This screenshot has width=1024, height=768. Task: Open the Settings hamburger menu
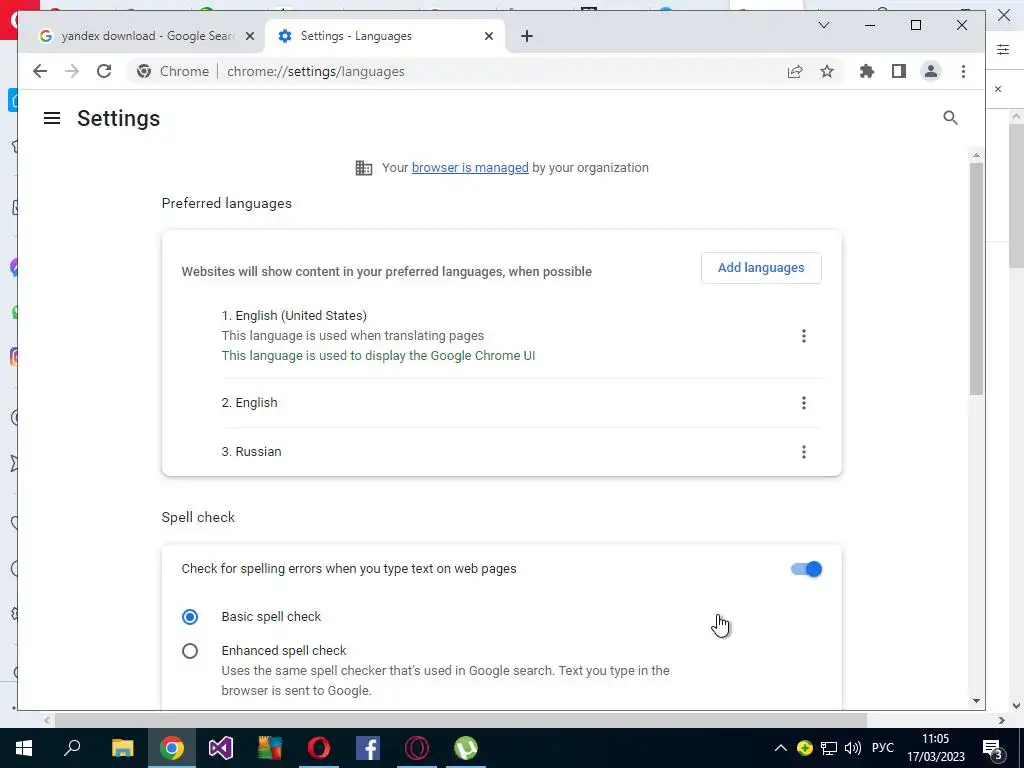click(x=52, y=118)
